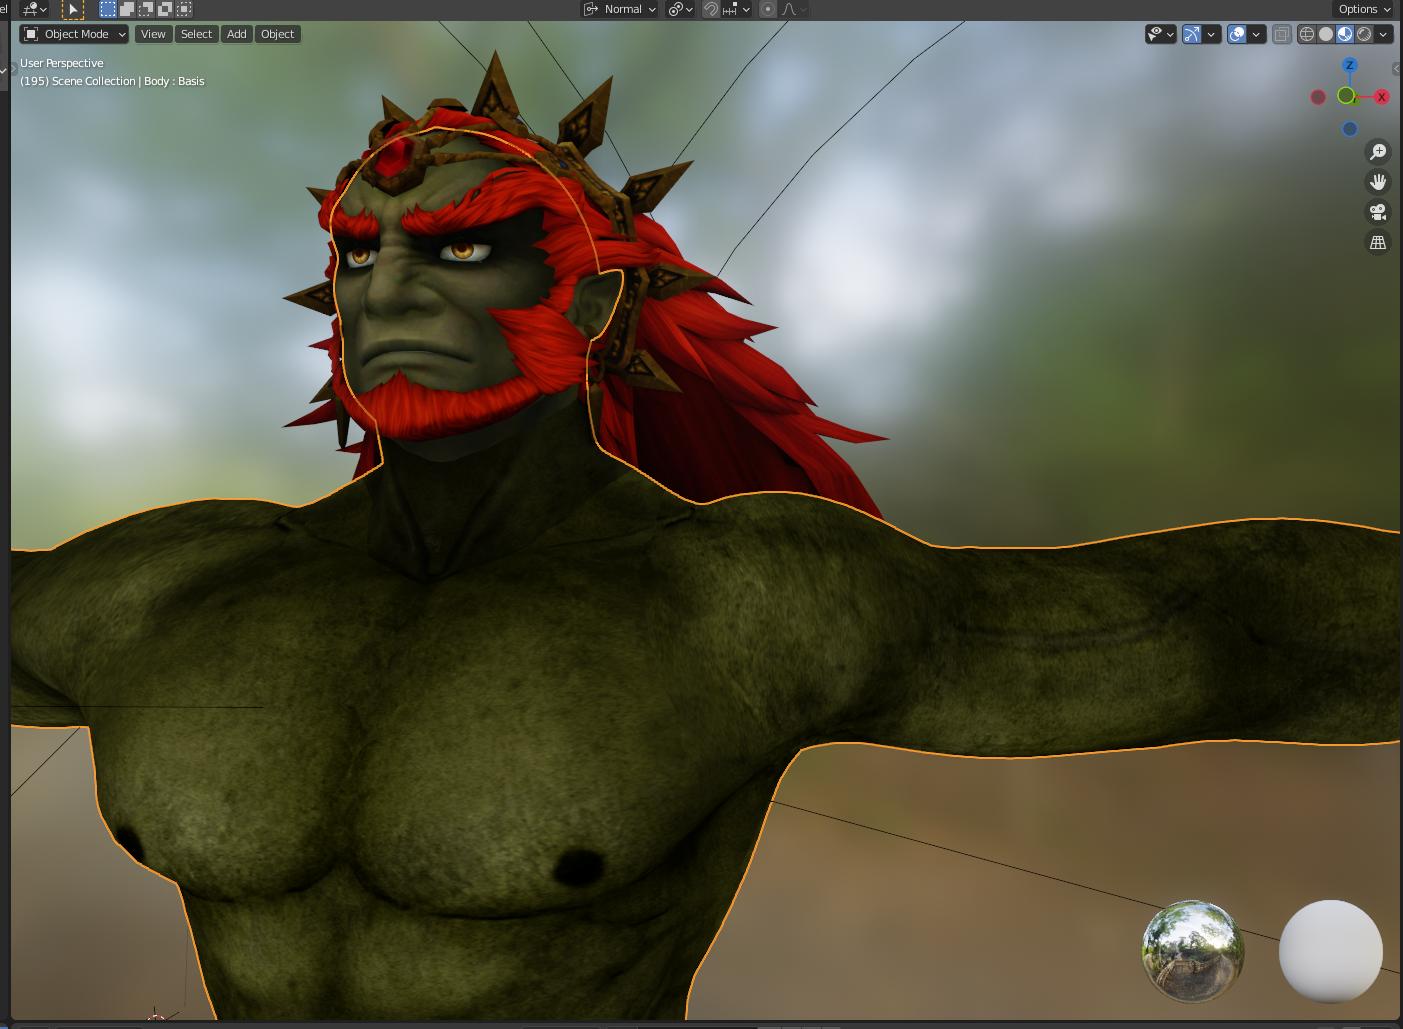Viewport: 1403px width, 1029px height.
Task: Switch to rendered shading
Action: (1364, 34)
